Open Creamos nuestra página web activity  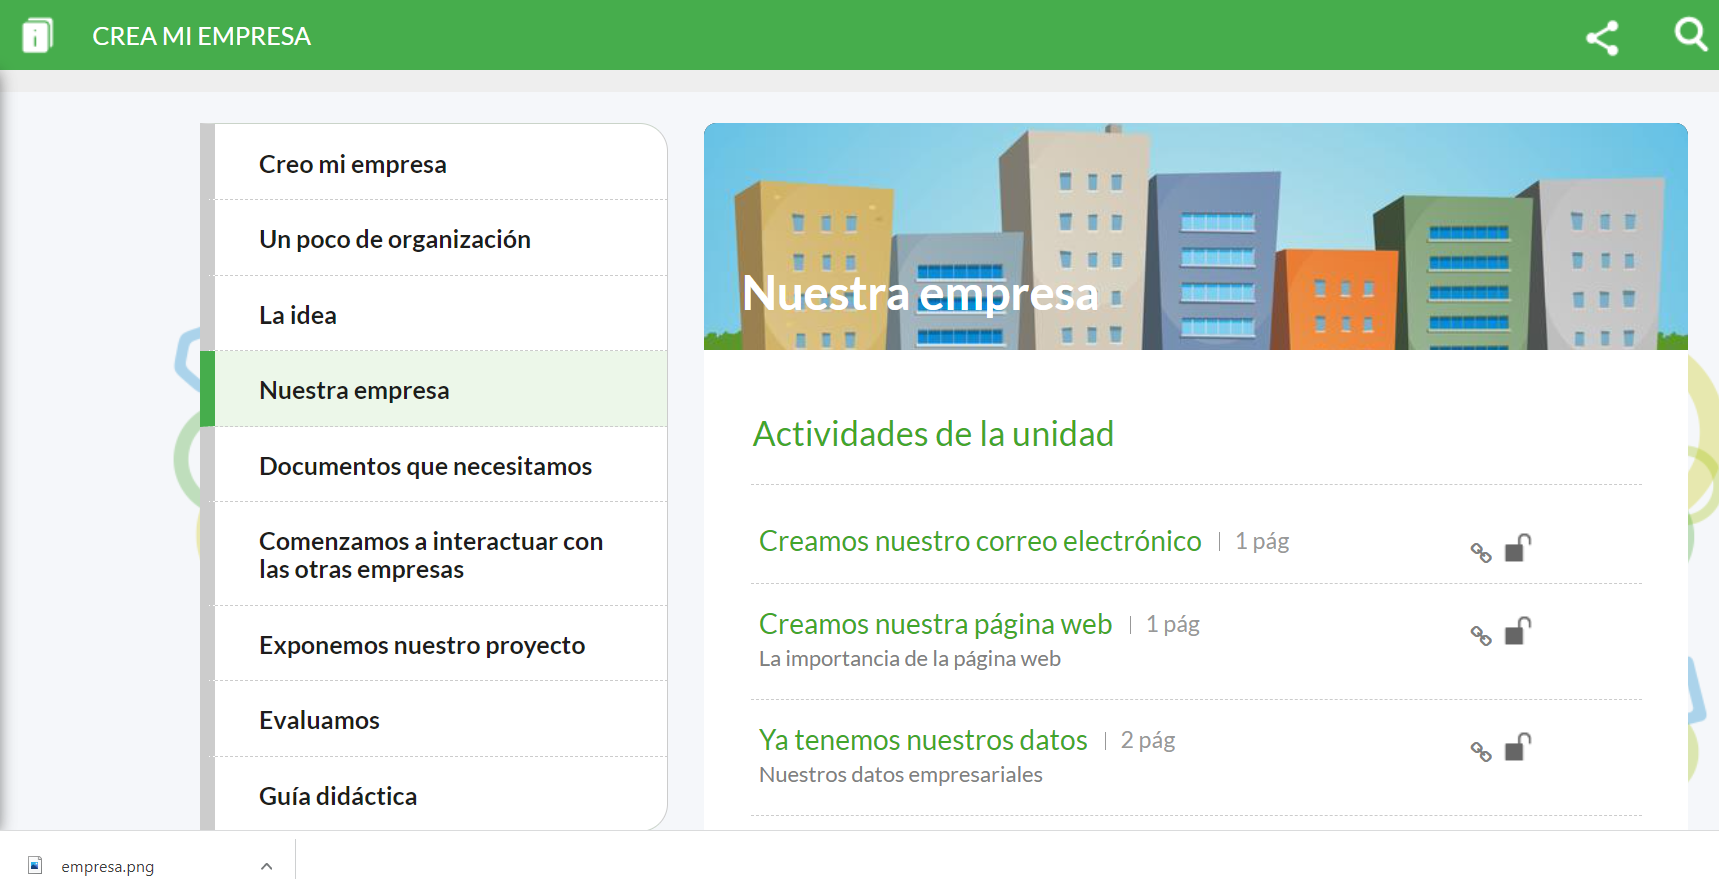935,624
